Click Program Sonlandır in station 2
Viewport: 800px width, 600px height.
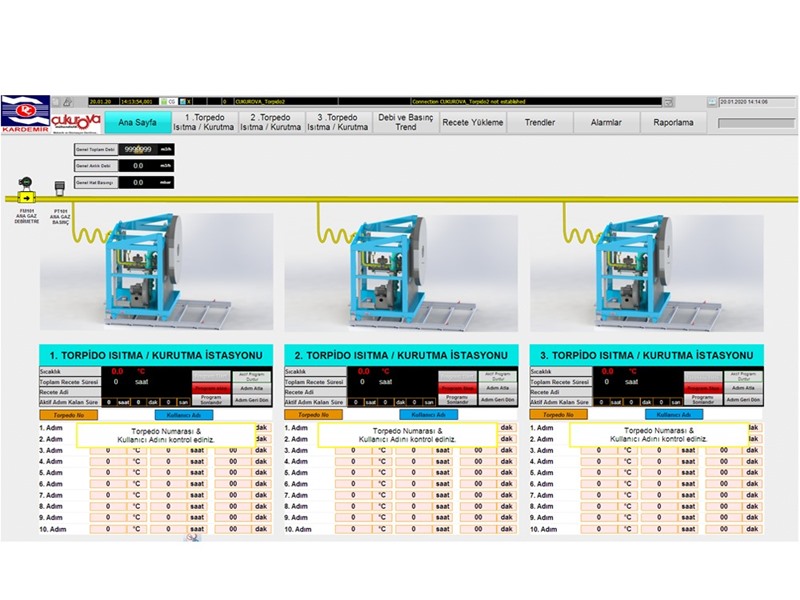point(457,400)
